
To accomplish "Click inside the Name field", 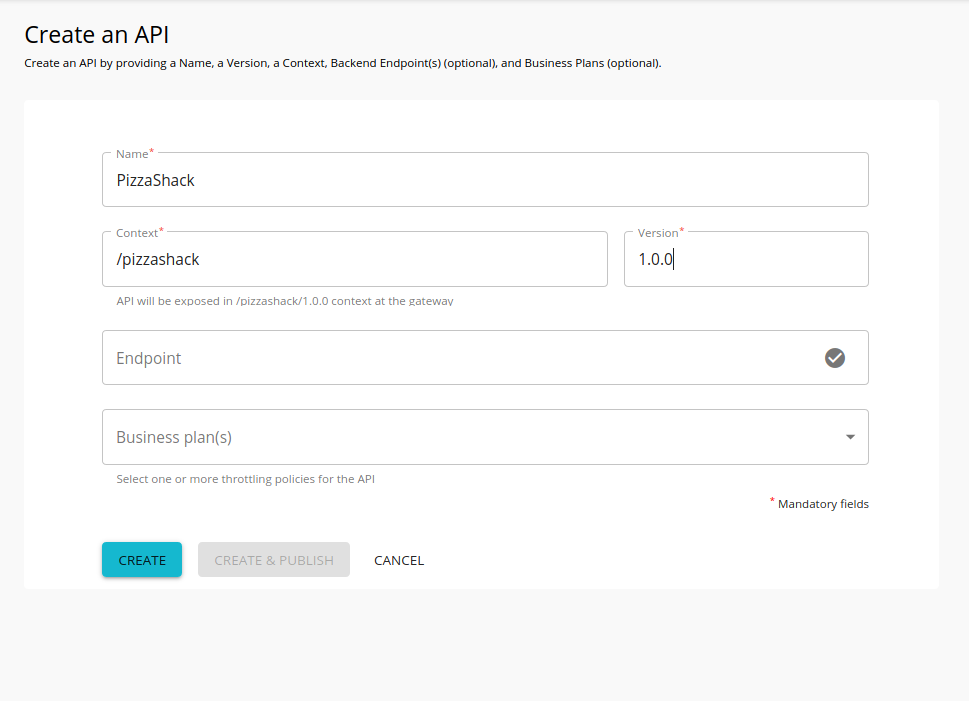I will coord(400,180).
